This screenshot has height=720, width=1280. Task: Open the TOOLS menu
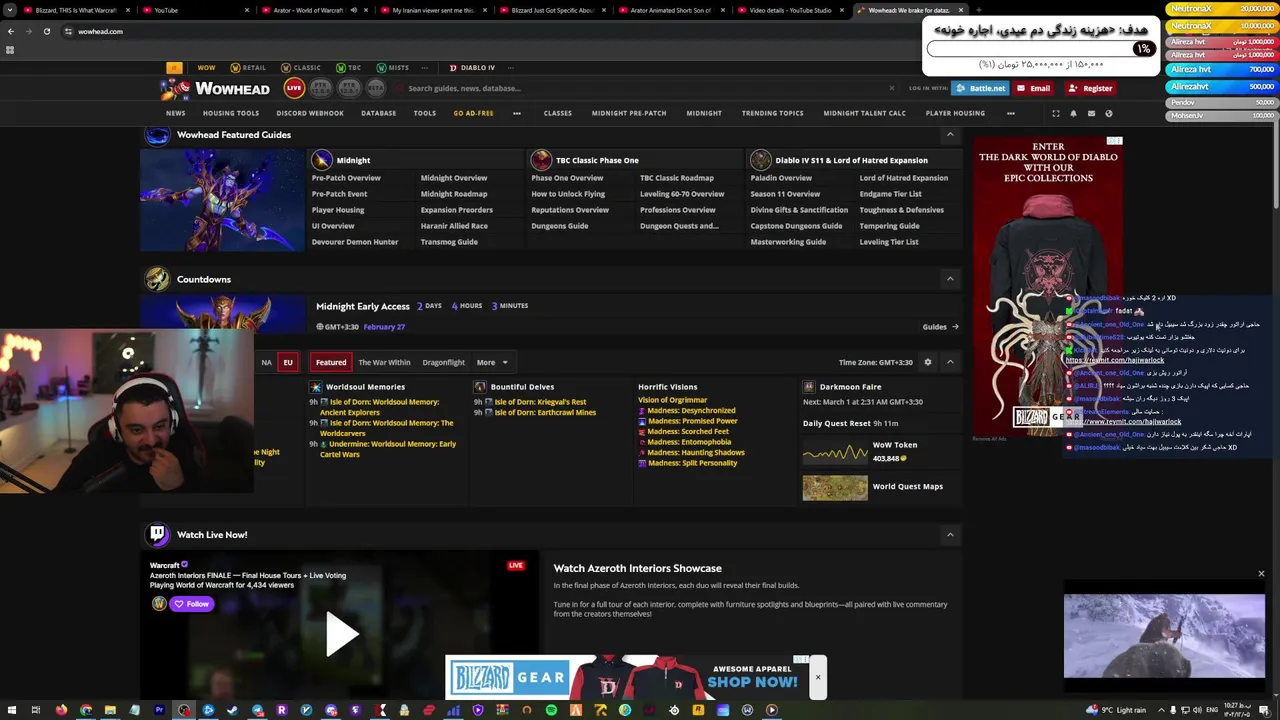(x=424, y=113)
